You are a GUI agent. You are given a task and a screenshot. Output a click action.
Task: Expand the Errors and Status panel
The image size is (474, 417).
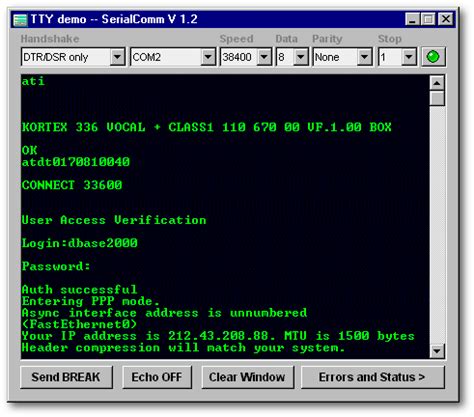372,377
